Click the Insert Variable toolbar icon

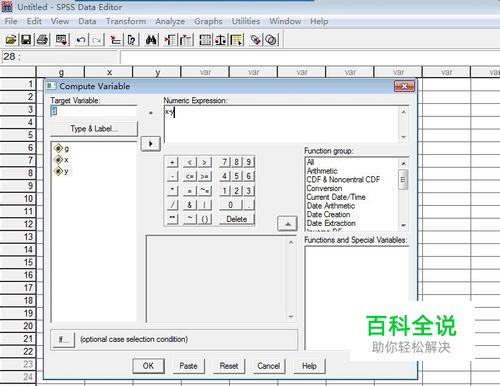pos(186,40)
